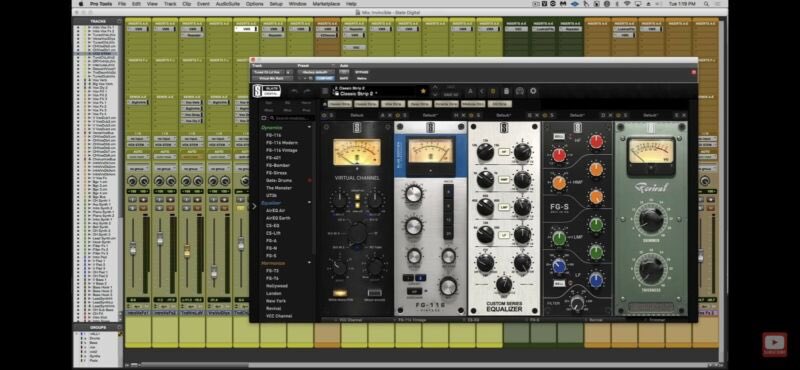The height and width of the screenshot is (370, 800).
Task: Click the COMPARE button in plugin header
Action: 324,78
